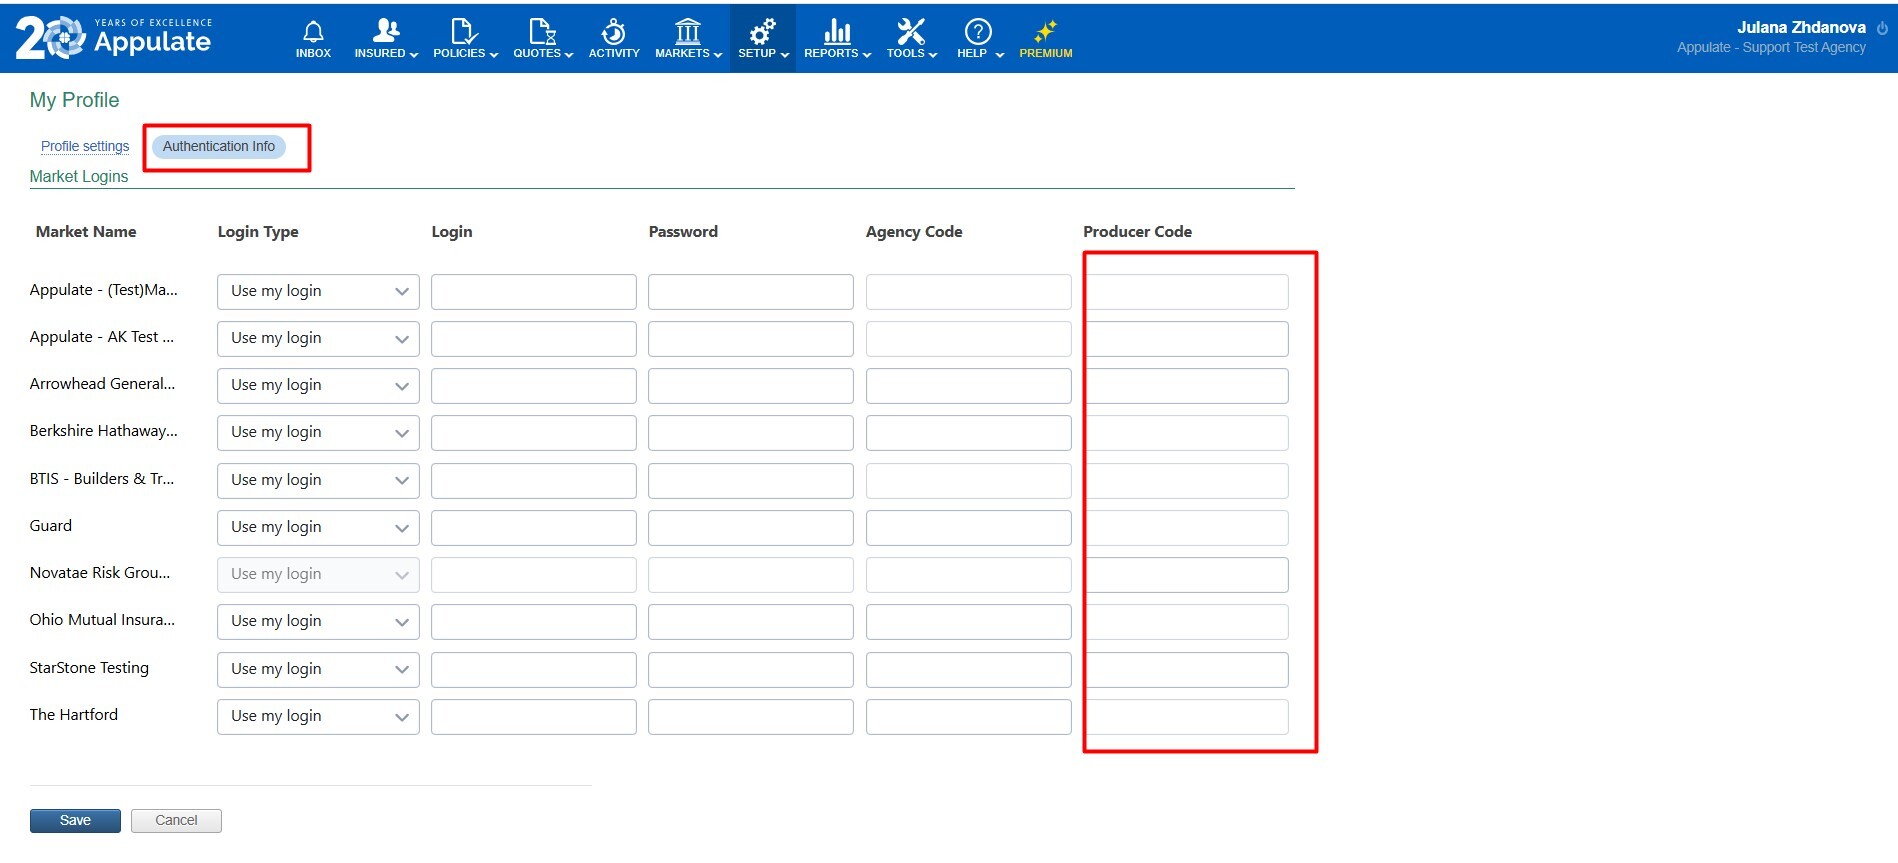This screenshot has width=1898, height=863.
Task: Click the Tools wrench icon
Action: [x=911, y=32]
